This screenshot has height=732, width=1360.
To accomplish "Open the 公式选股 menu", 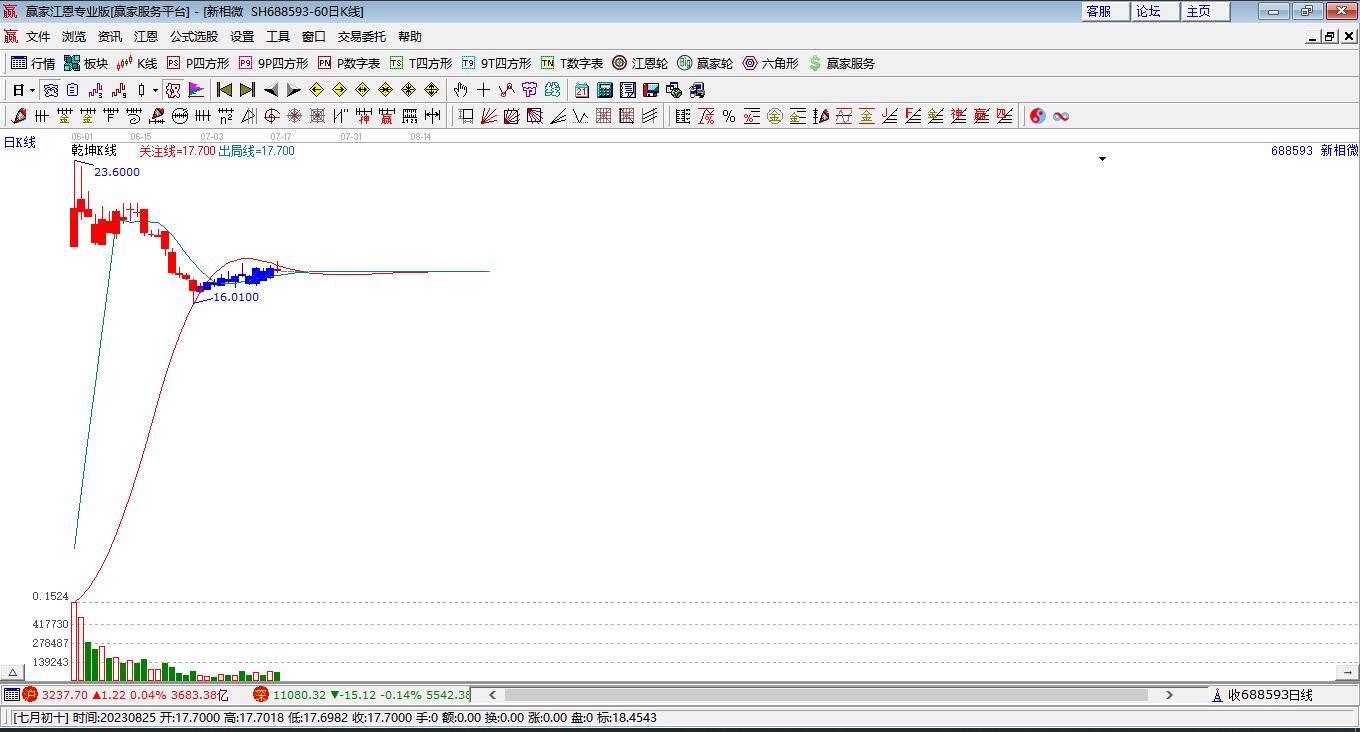I will tap(193, 36).
